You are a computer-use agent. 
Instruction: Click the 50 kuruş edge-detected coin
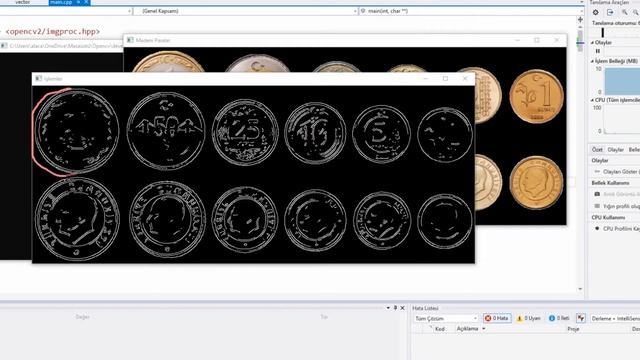tap(166, 131)
